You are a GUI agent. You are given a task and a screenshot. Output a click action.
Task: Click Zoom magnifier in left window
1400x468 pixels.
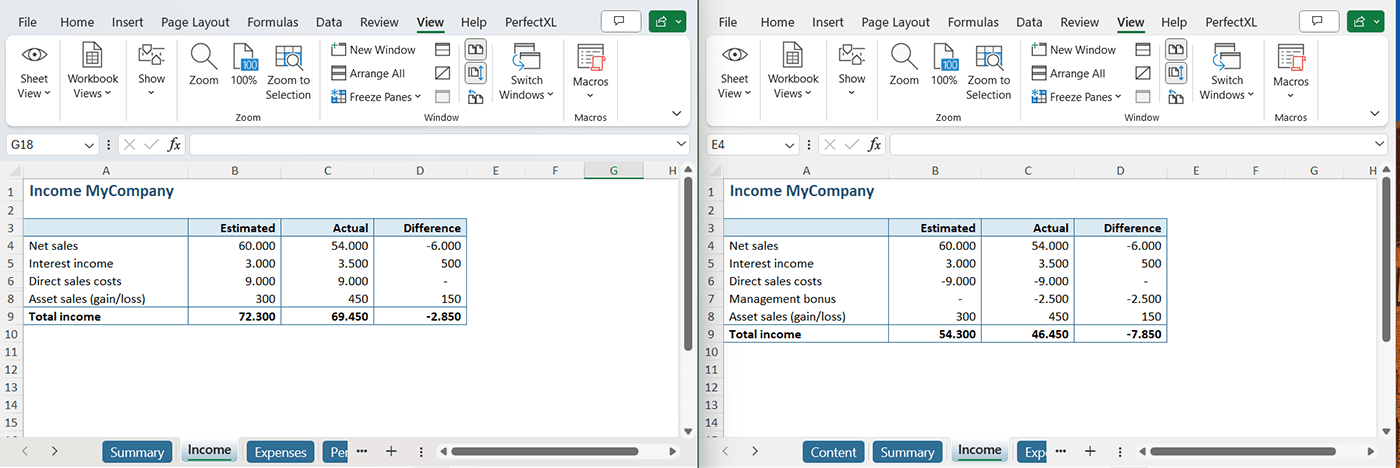pos(204,65)
